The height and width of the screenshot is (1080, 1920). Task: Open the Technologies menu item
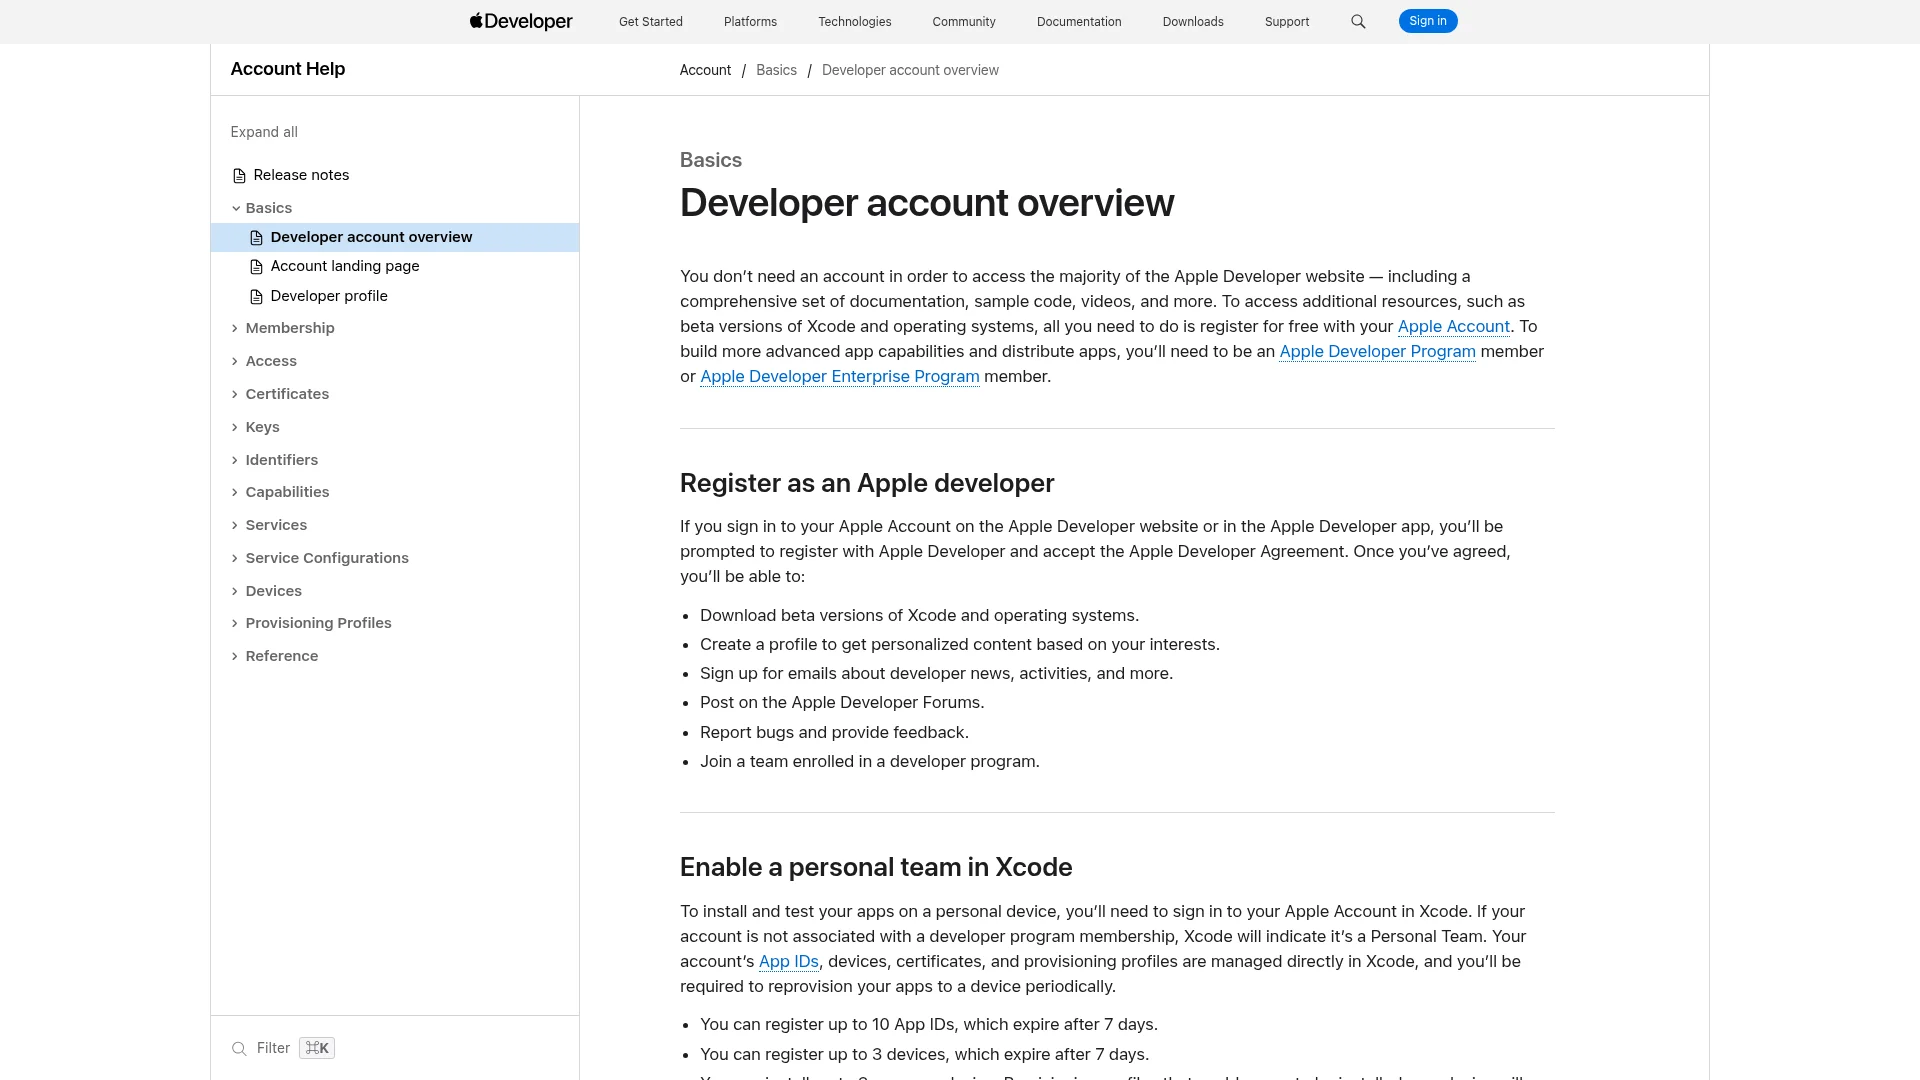(855, 21)
